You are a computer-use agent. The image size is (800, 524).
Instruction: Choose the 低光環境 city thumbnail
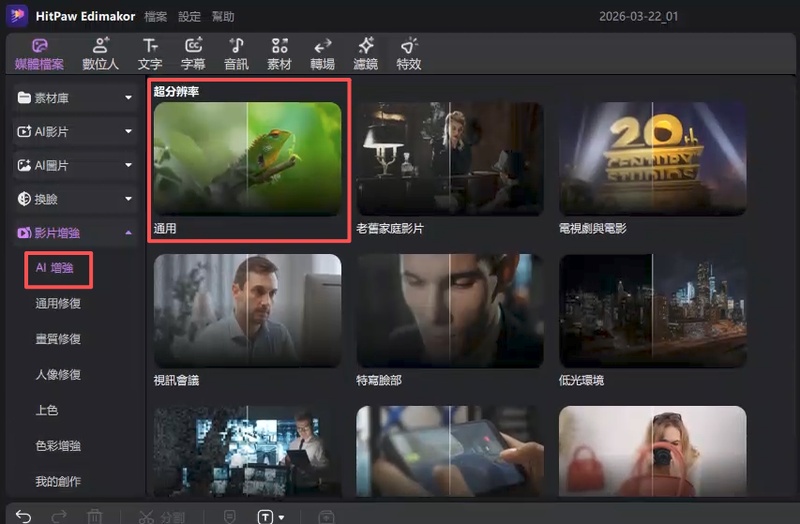pos(653,311)
